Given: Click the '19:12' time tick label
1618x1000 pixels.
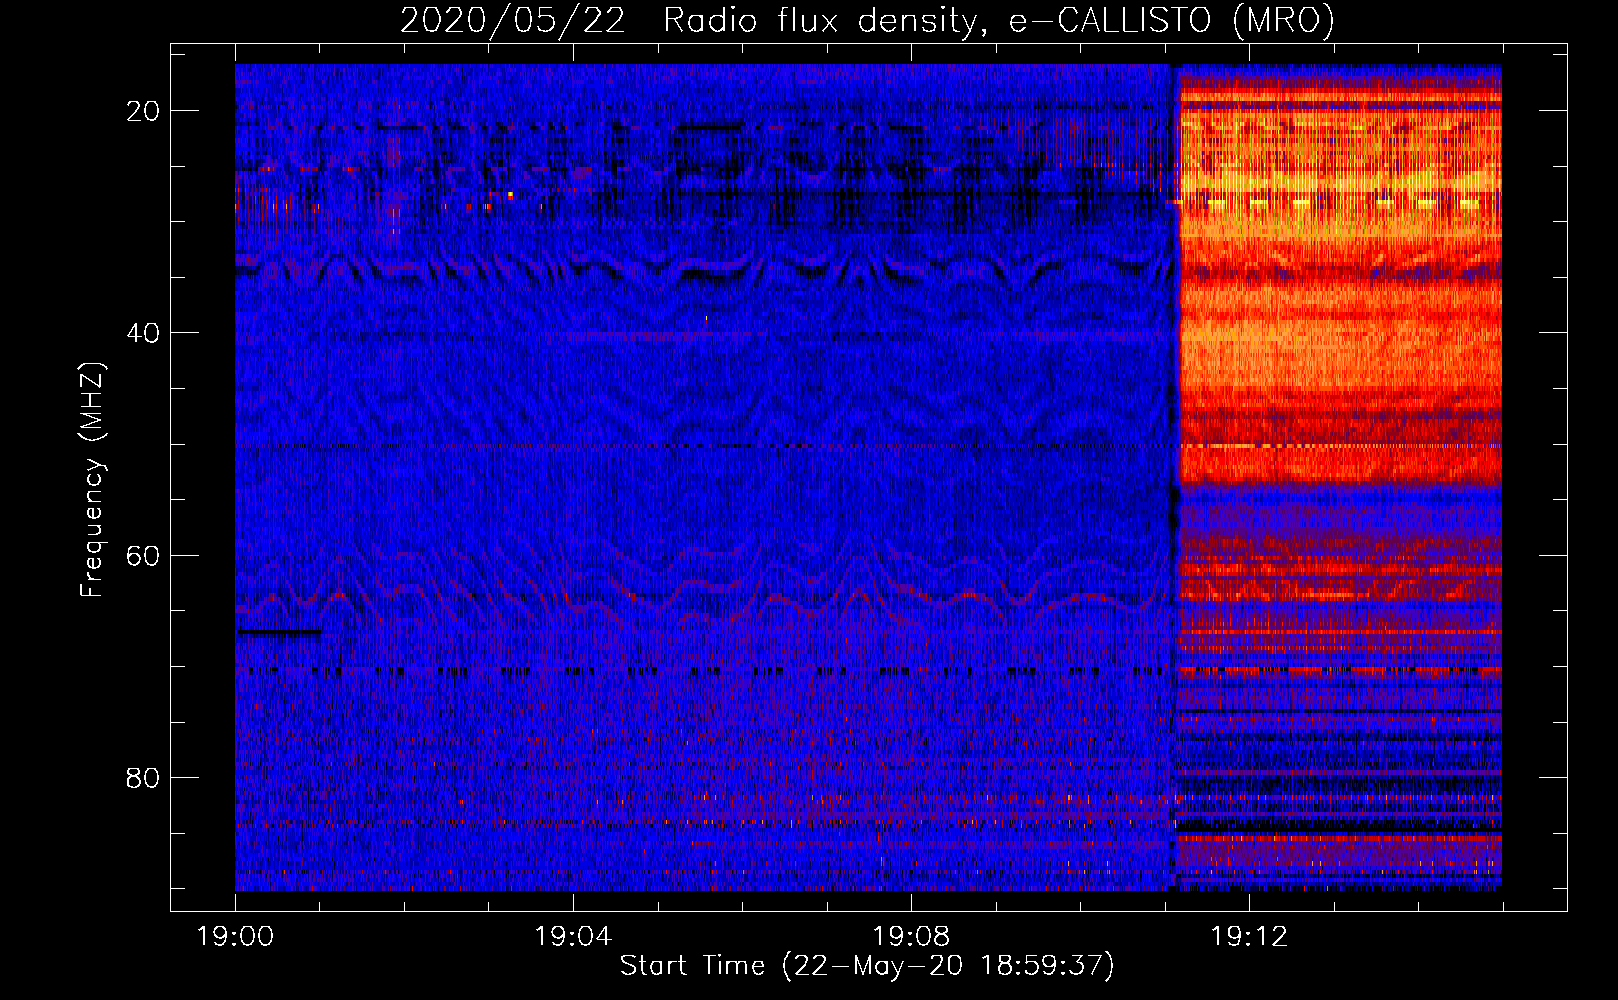Looking at the screenshot, I should pos(1249,937).
